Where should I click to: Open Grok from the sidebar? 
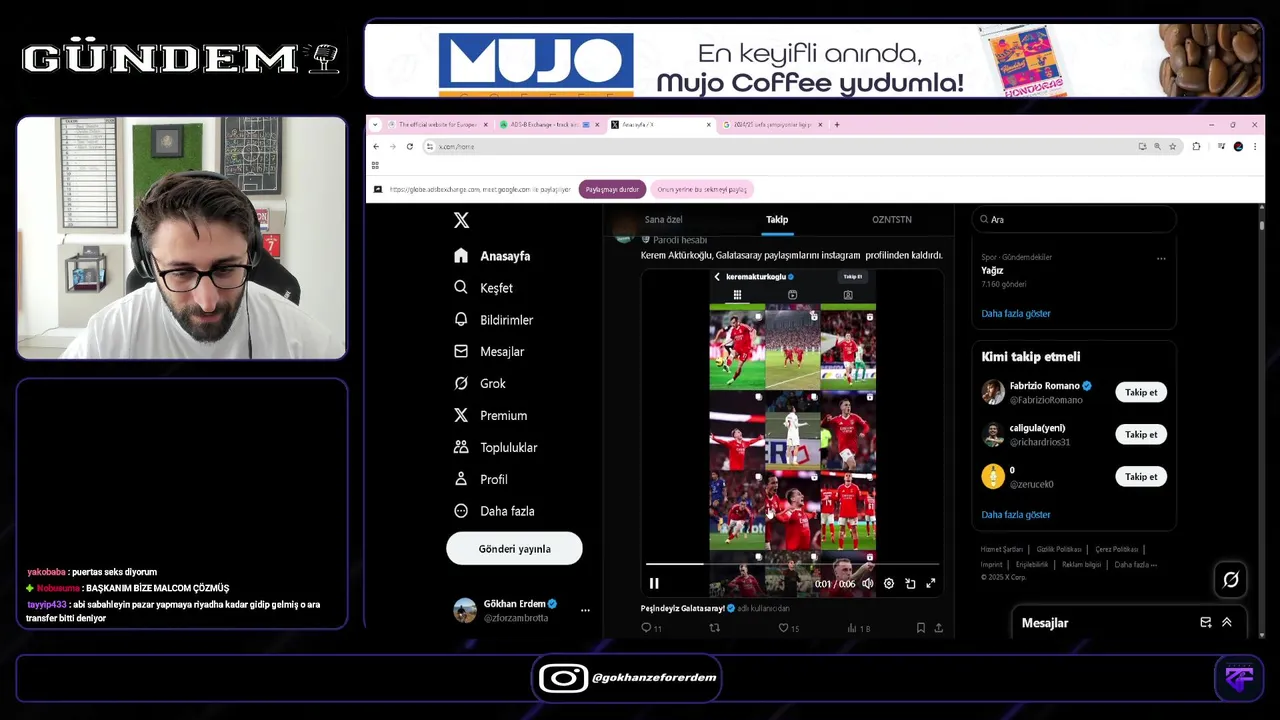point(479,384)
